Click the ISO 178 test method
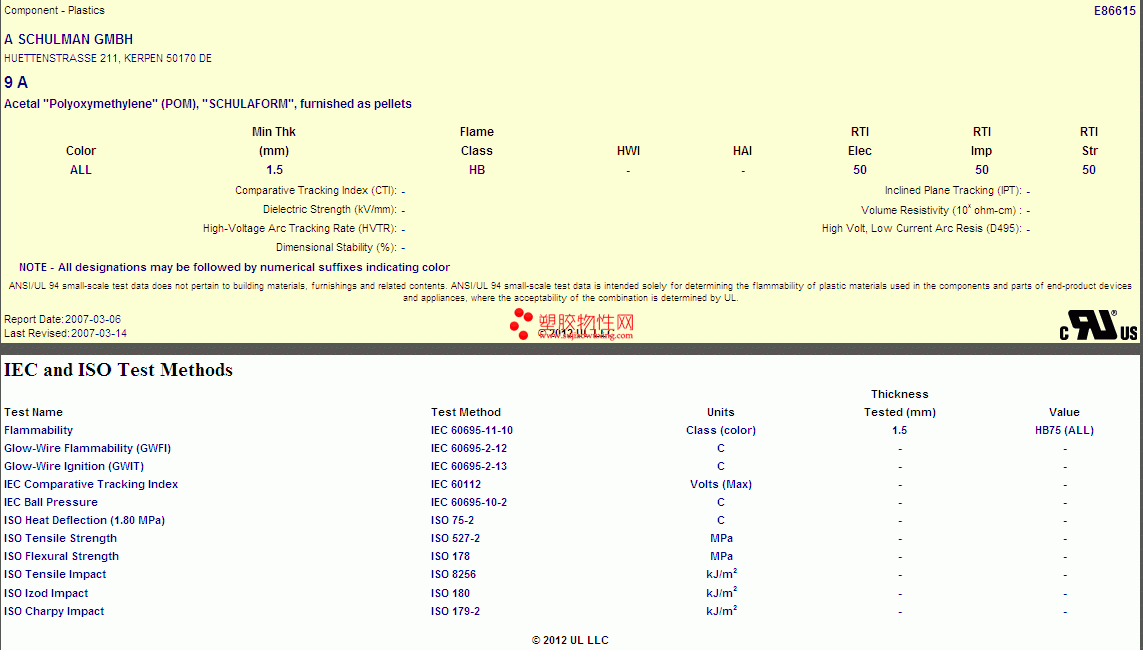 click(x=450, y=556)
